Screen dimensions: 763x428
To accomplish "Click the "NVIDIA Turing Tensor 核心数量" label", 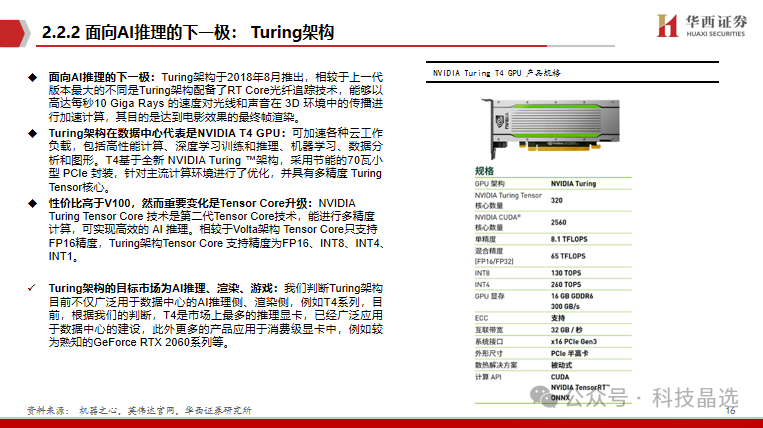I will (x=508, y=200).
